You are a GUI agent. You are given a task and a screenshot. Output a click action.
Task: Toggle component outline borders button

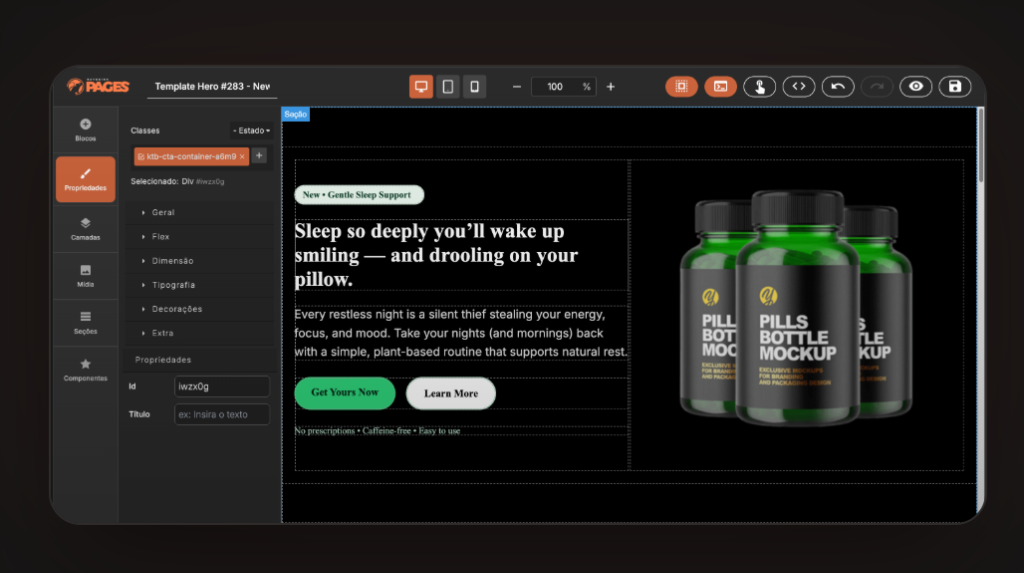click(x=681, y=87)
